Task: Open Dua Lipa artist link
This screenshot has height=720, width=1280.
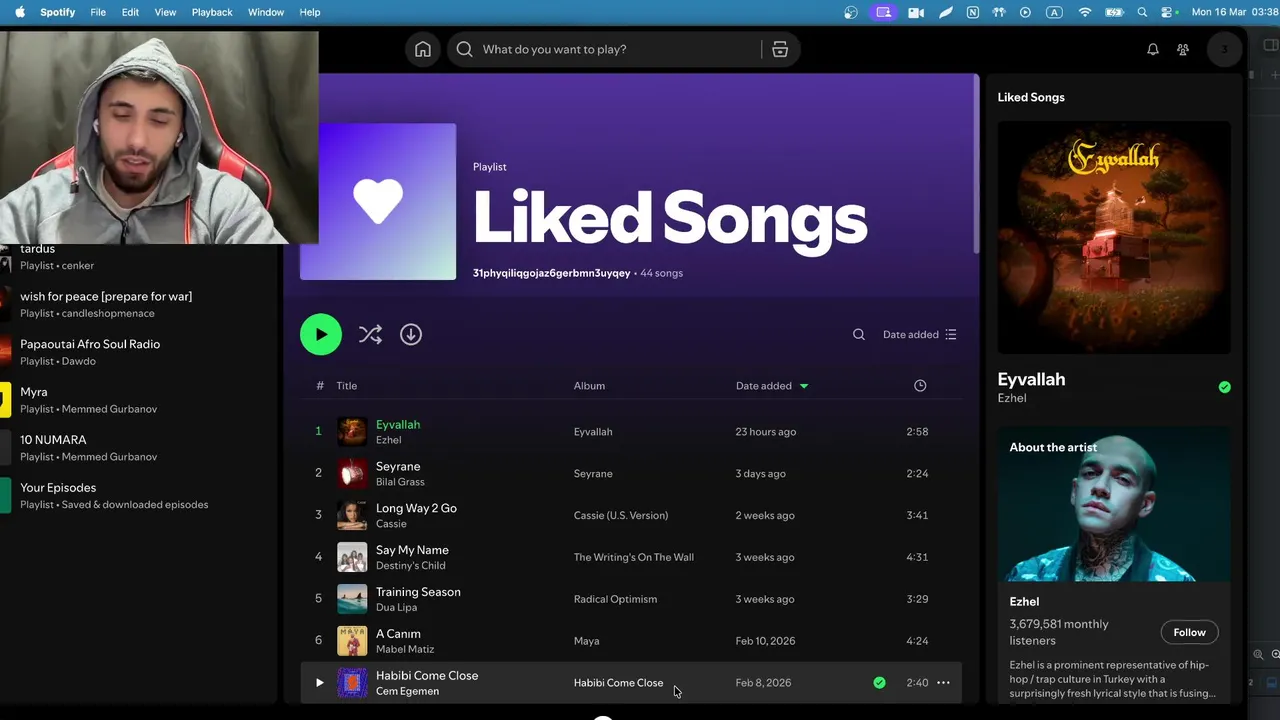Action: pyautogui.click(x=396, y=607)
